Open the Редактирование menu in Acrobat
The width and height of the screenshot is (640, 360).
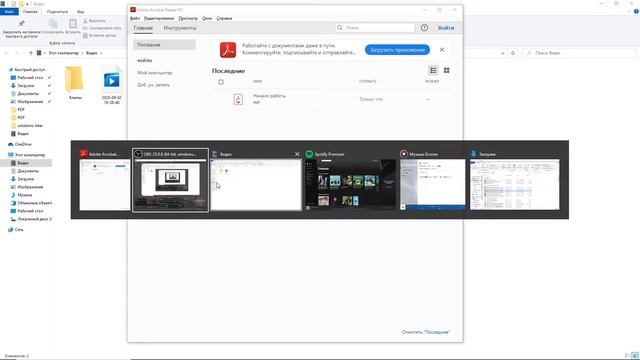click(x=159, y=18)
